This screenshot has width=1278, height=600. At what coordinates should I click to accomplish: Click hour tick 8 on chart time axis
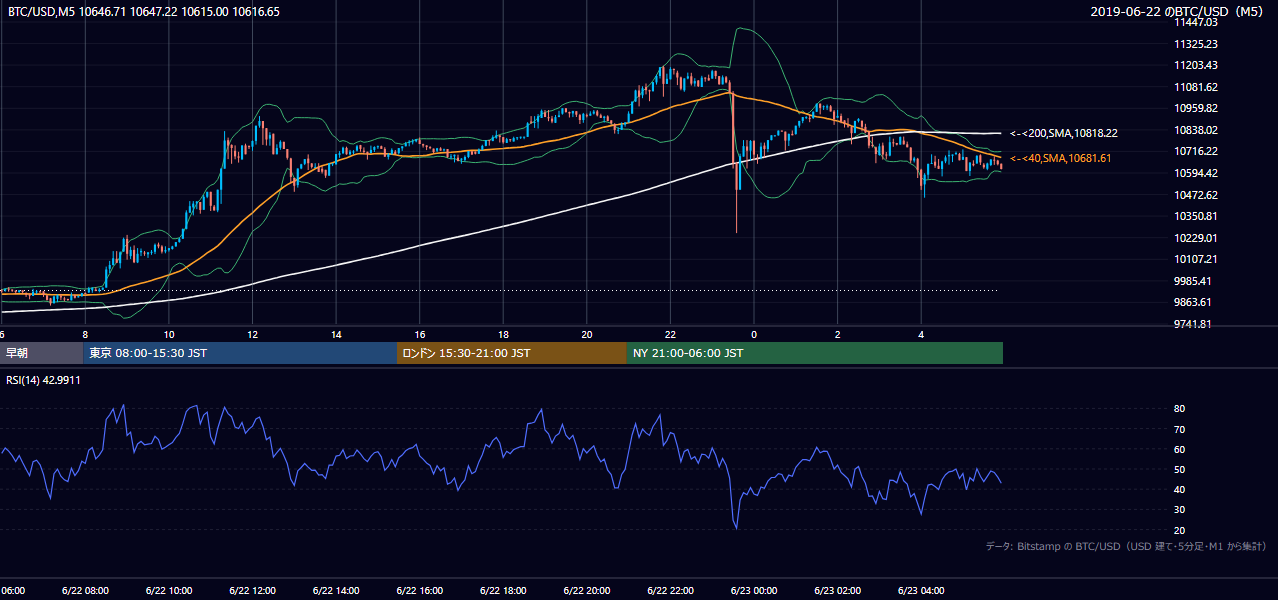85,334
